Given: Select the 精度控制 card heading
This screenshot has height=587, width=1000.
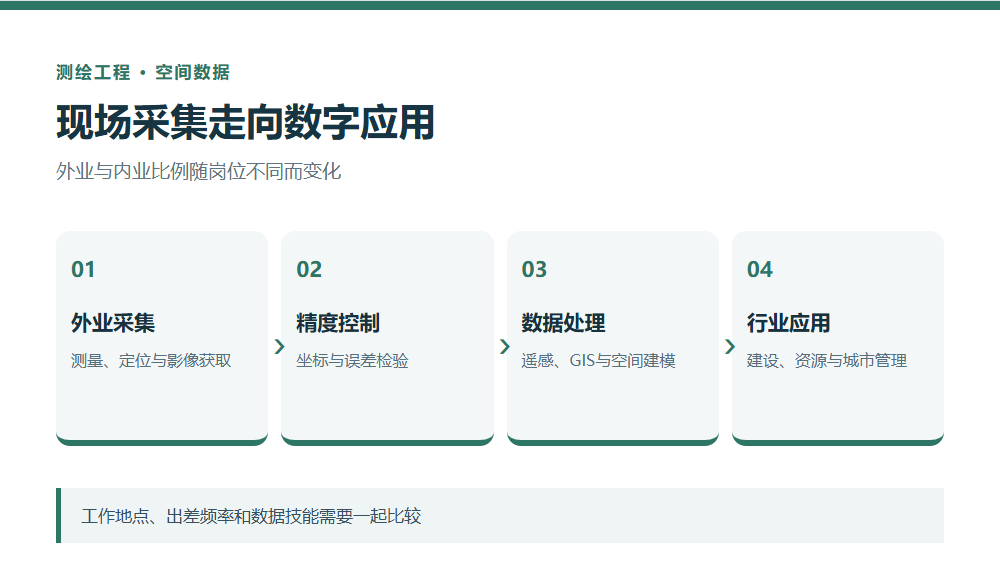Looking at the screenshot, I should (338, 323).
